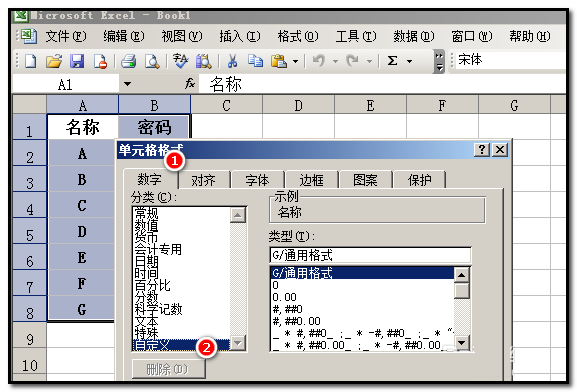The width and height of the screenshot is (577, 392).
Task: Open the 数据(D) menu
Action: (414, 36)
